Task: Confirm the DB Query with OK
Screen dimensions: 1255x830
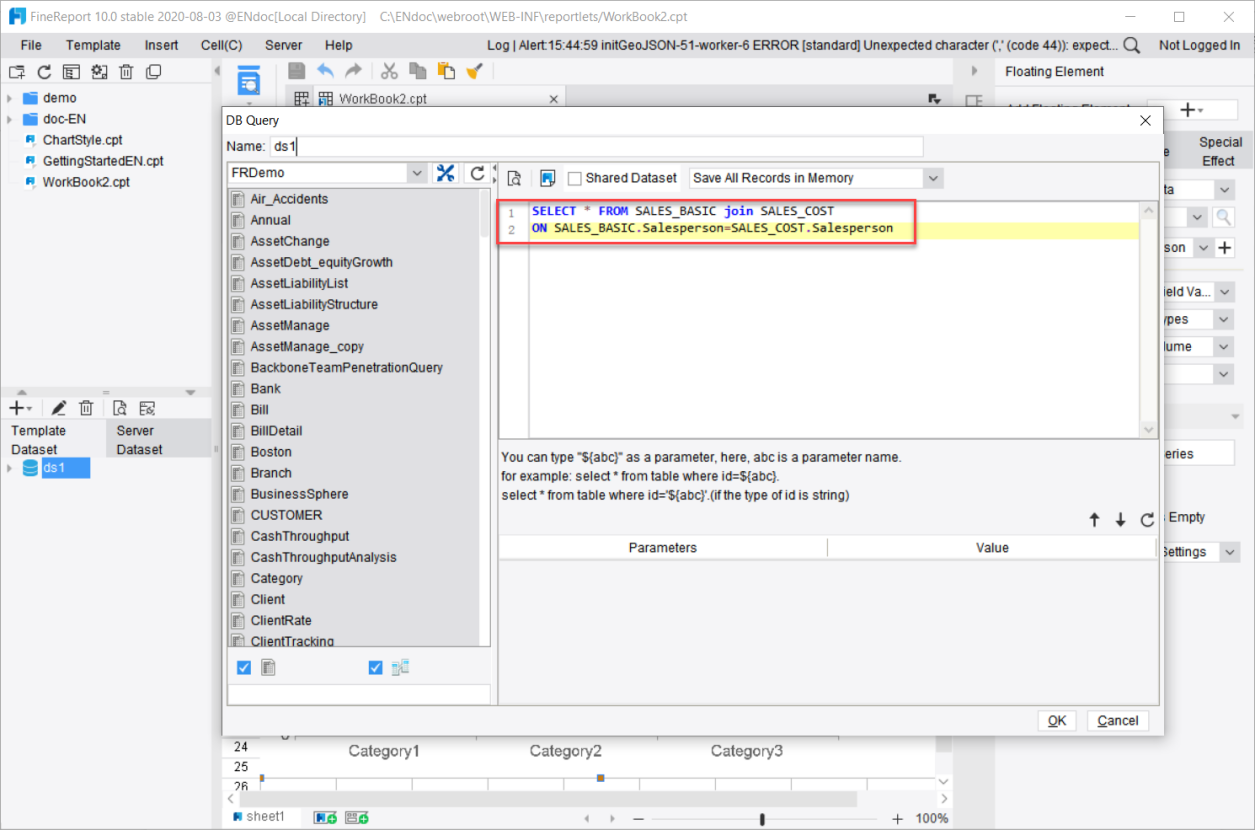Action: (x=1057, y=721)
